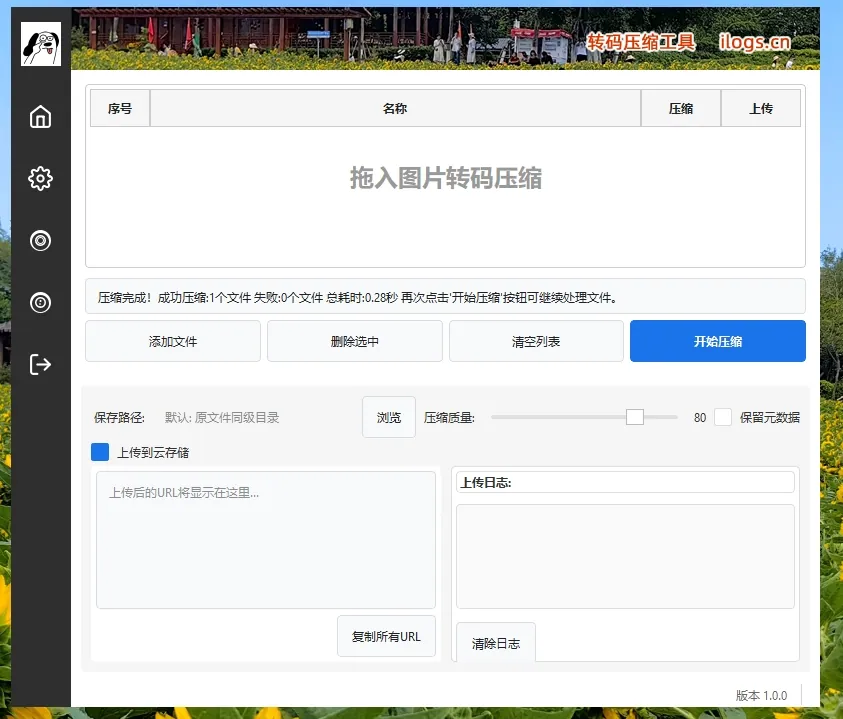Open the settings gear in sidebar

coord(40,179)
